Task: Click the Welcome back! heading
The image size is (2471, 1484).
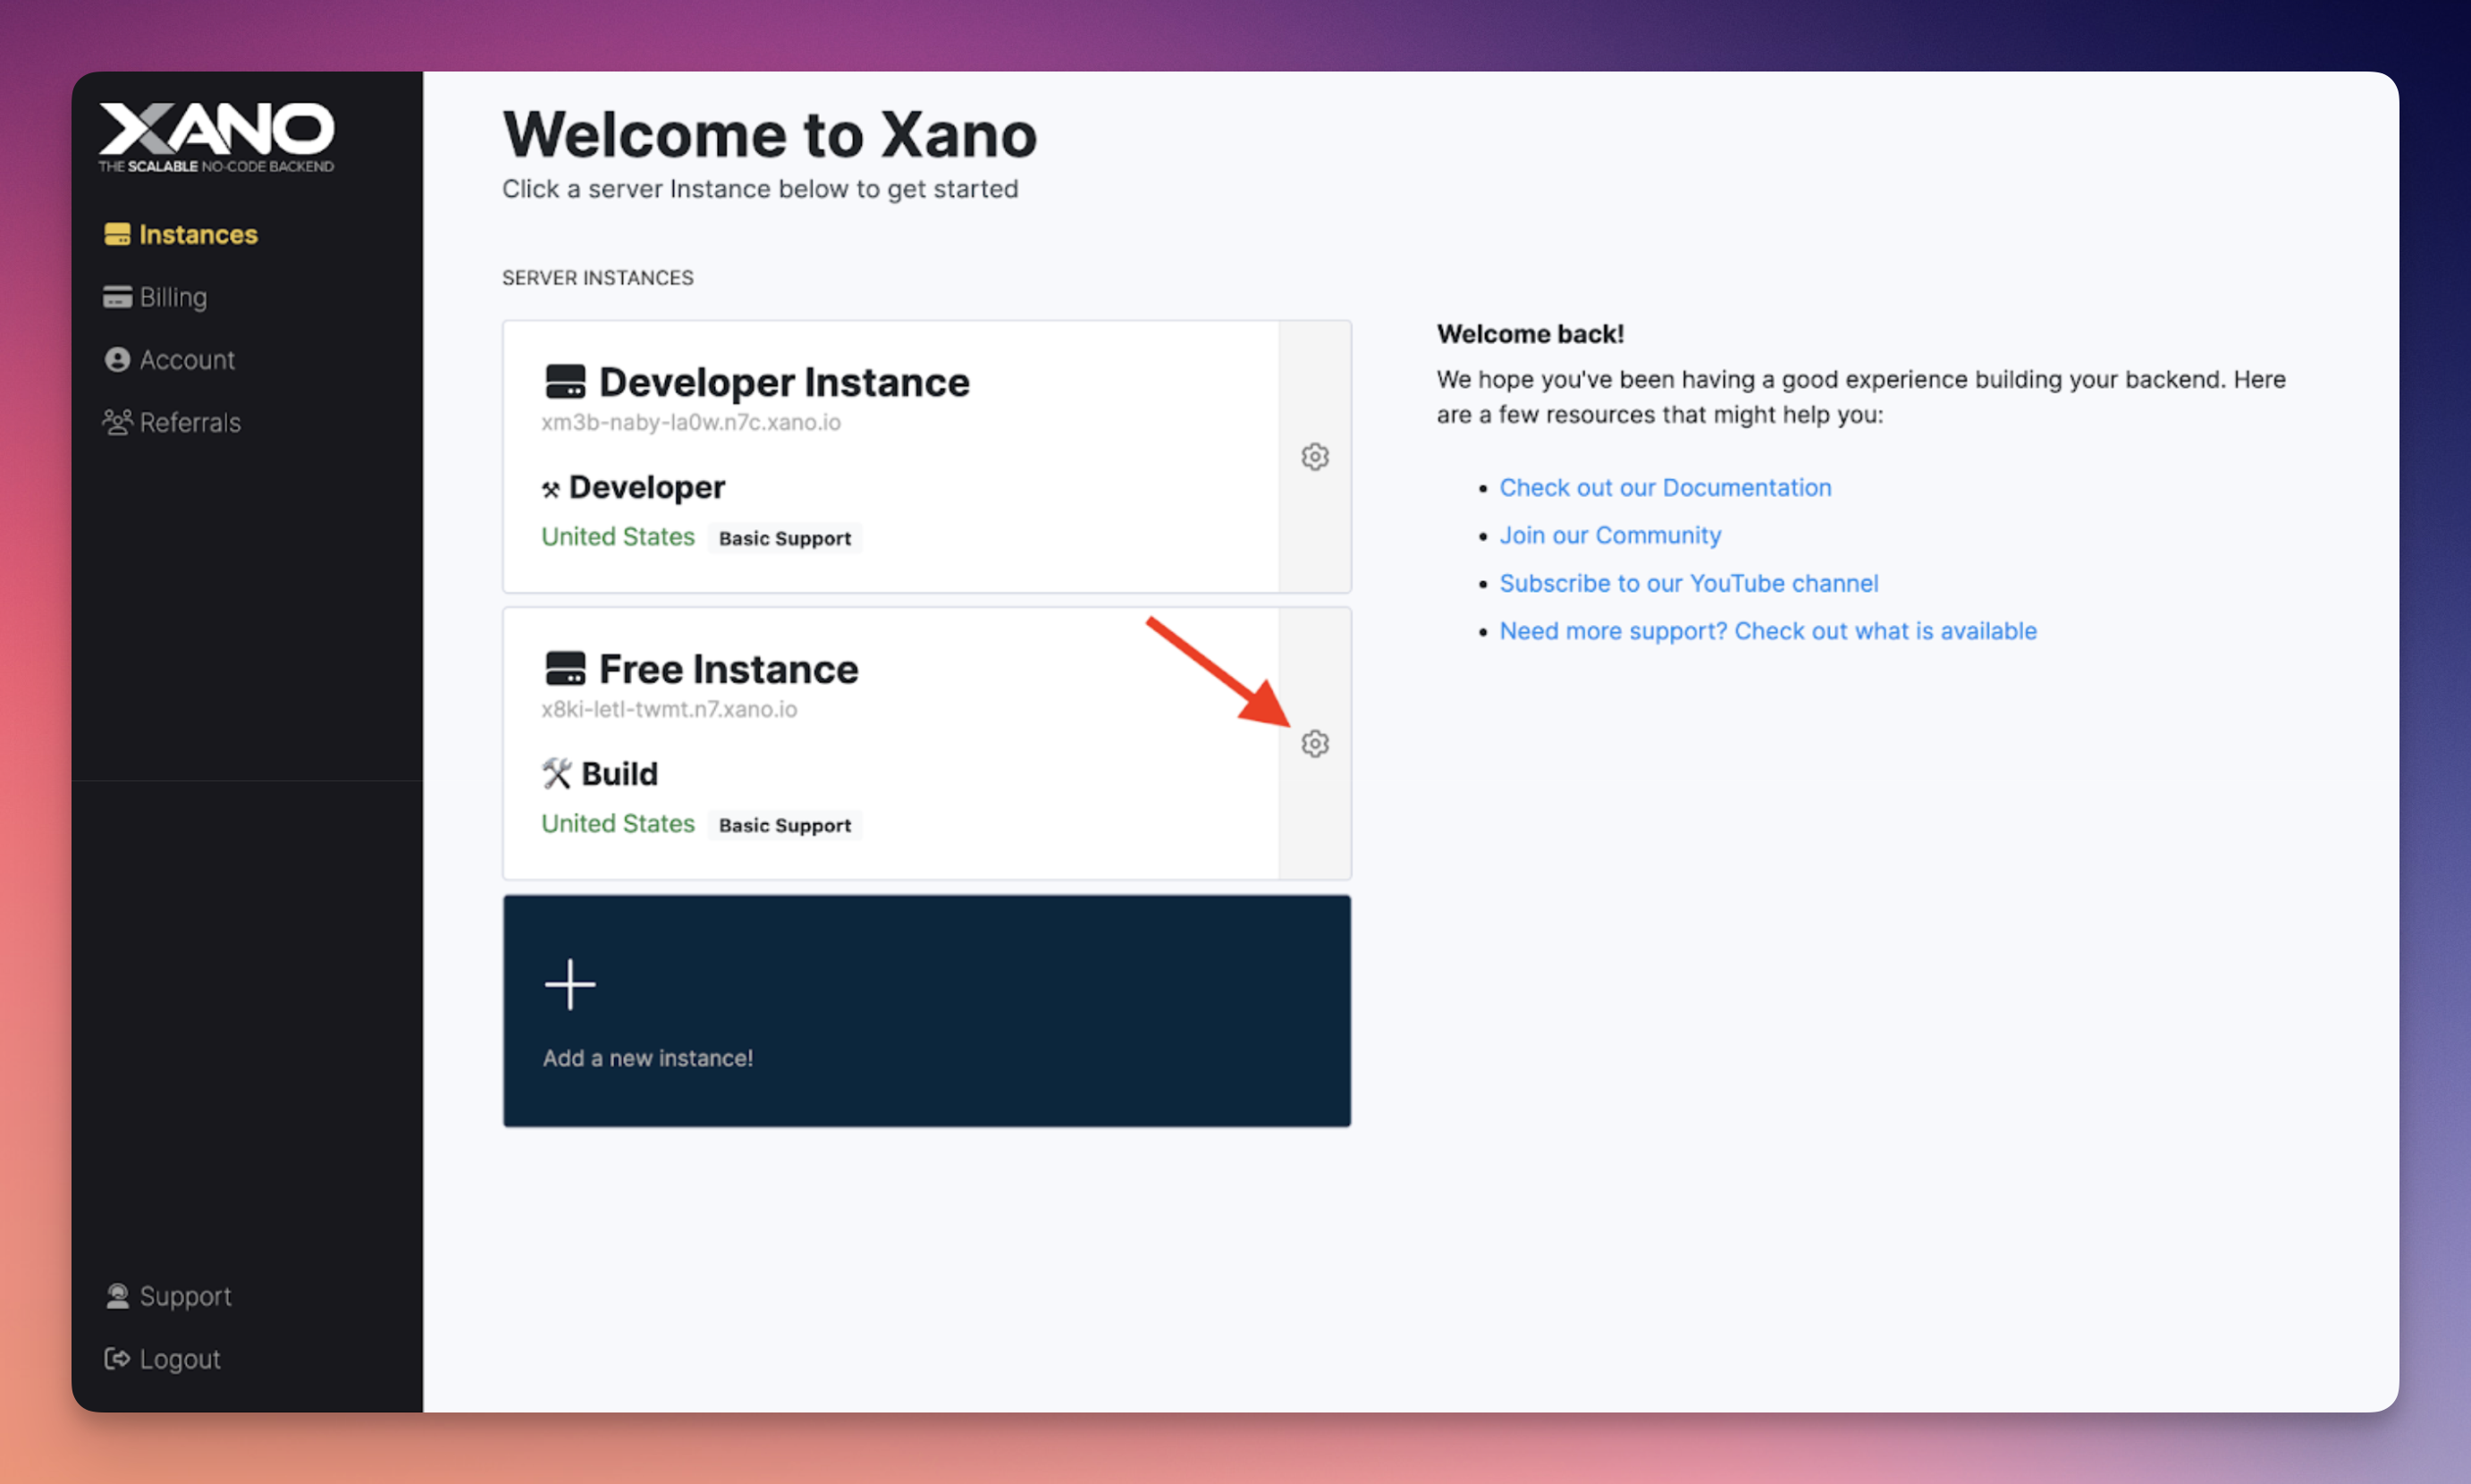Action: pyautogui.click(x=1530, y=334)
